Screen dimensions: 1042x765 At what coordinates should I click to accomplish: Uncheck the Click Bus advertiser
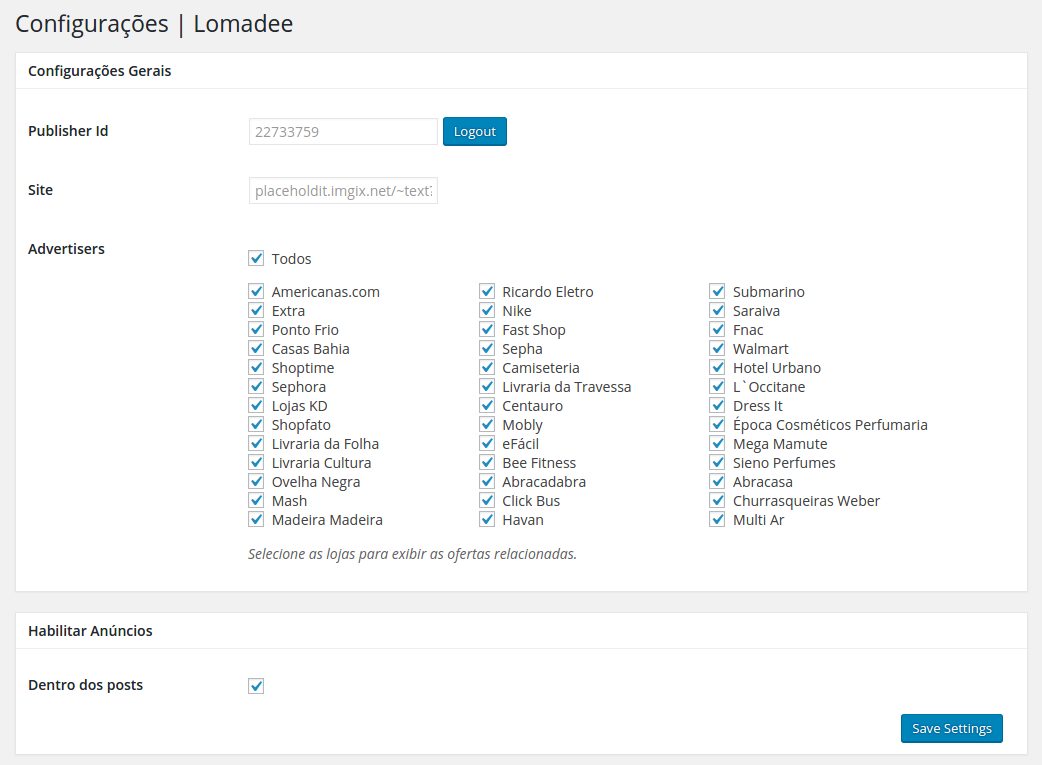point(487,501)
